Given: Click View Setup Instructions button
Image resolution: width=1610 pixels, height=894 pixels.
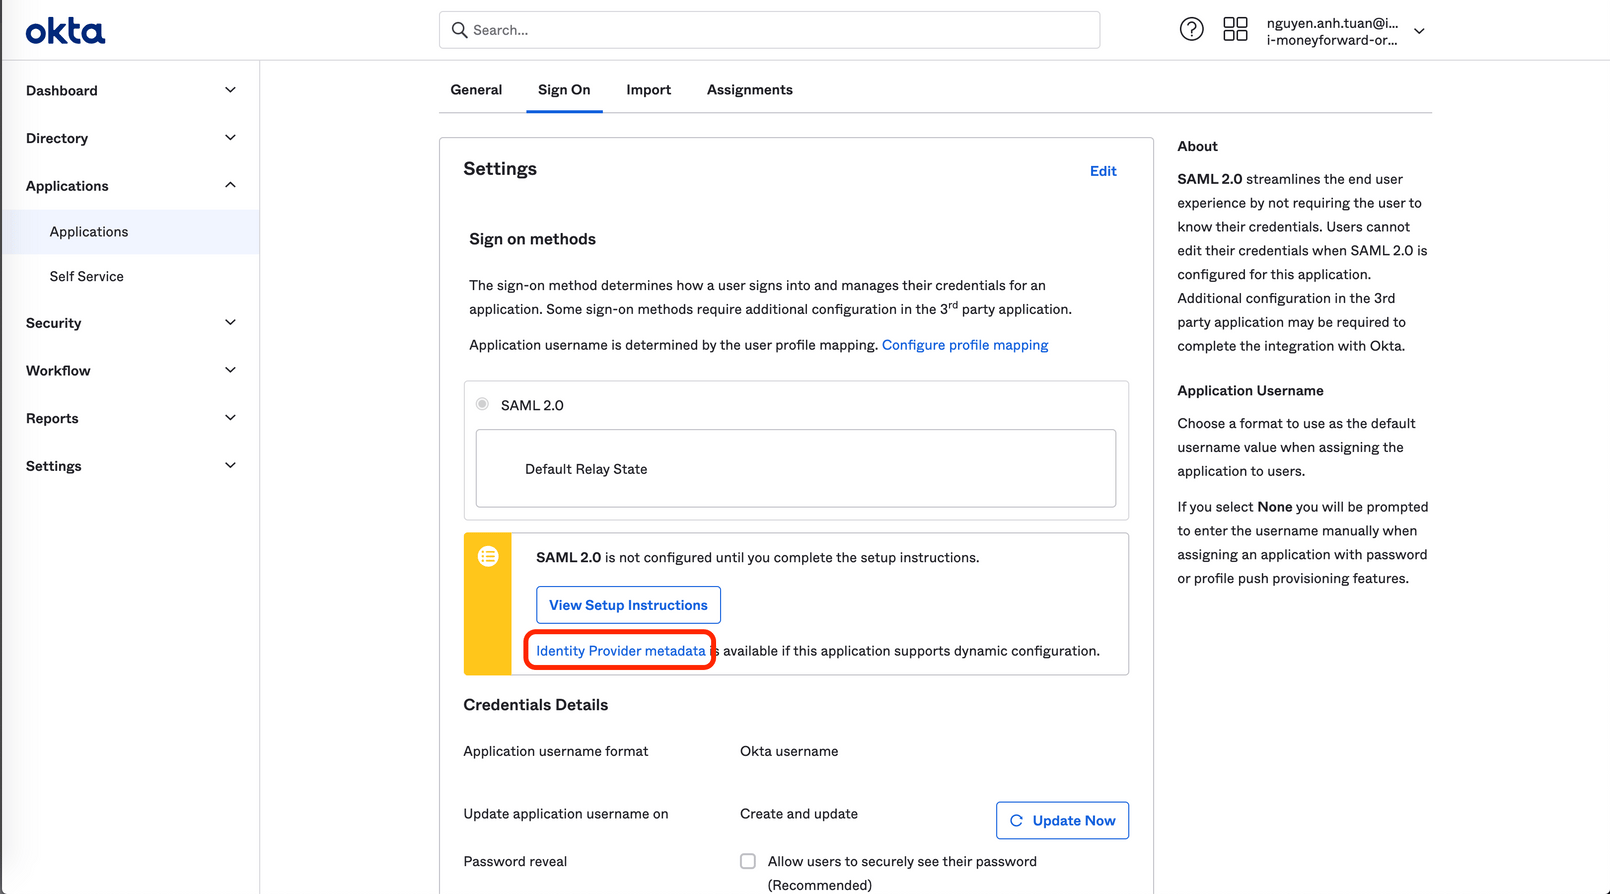Looking at the screenshot, I should click(x=628, y=605).
